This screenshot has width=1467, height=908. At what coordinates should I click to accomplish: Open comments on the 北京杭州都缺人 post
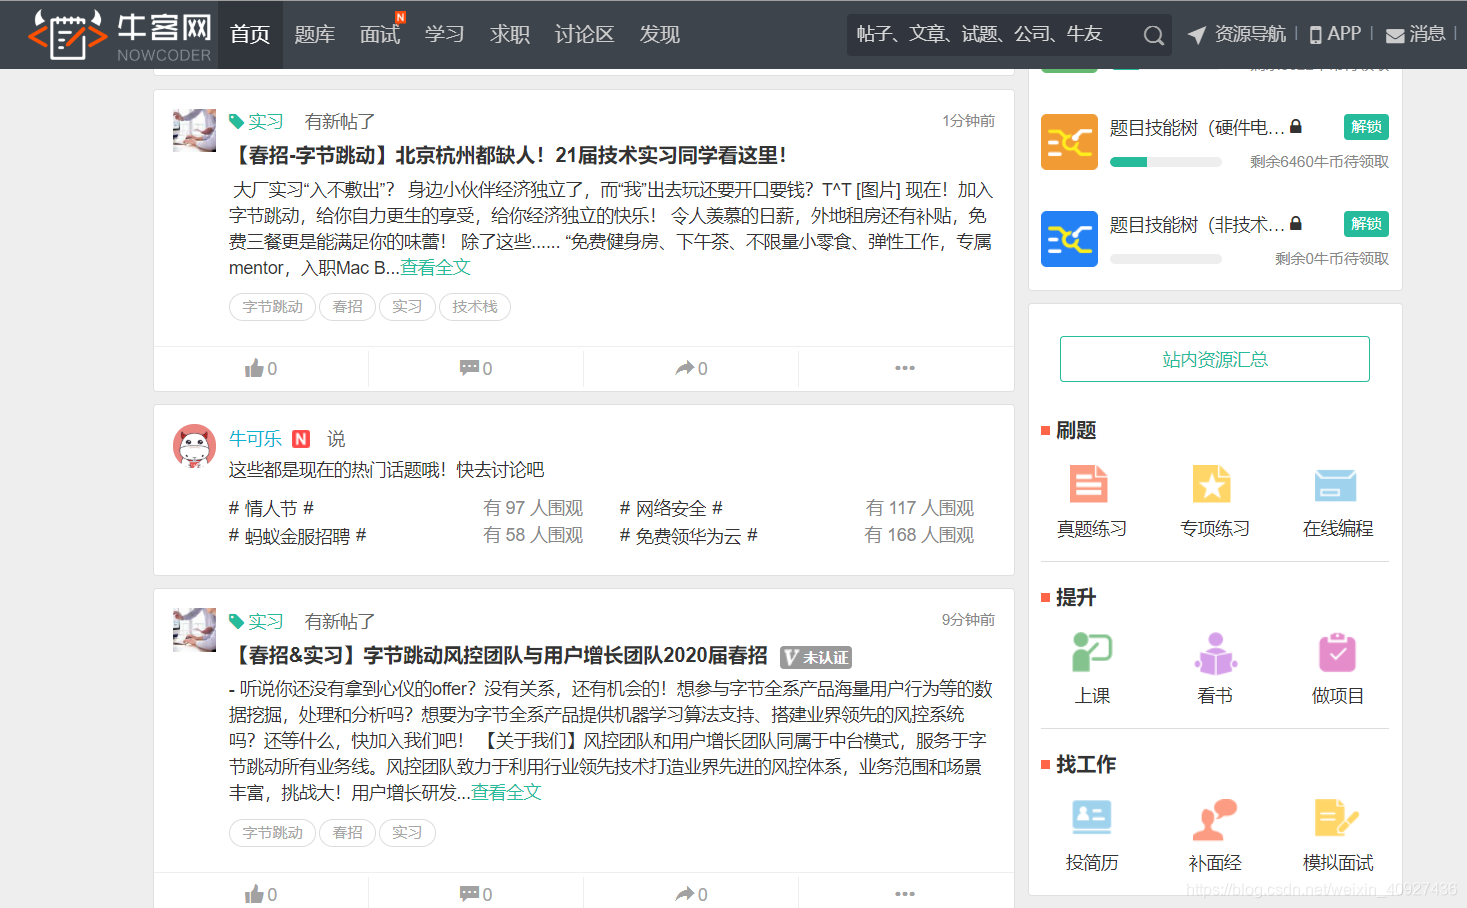pos(476,368)
